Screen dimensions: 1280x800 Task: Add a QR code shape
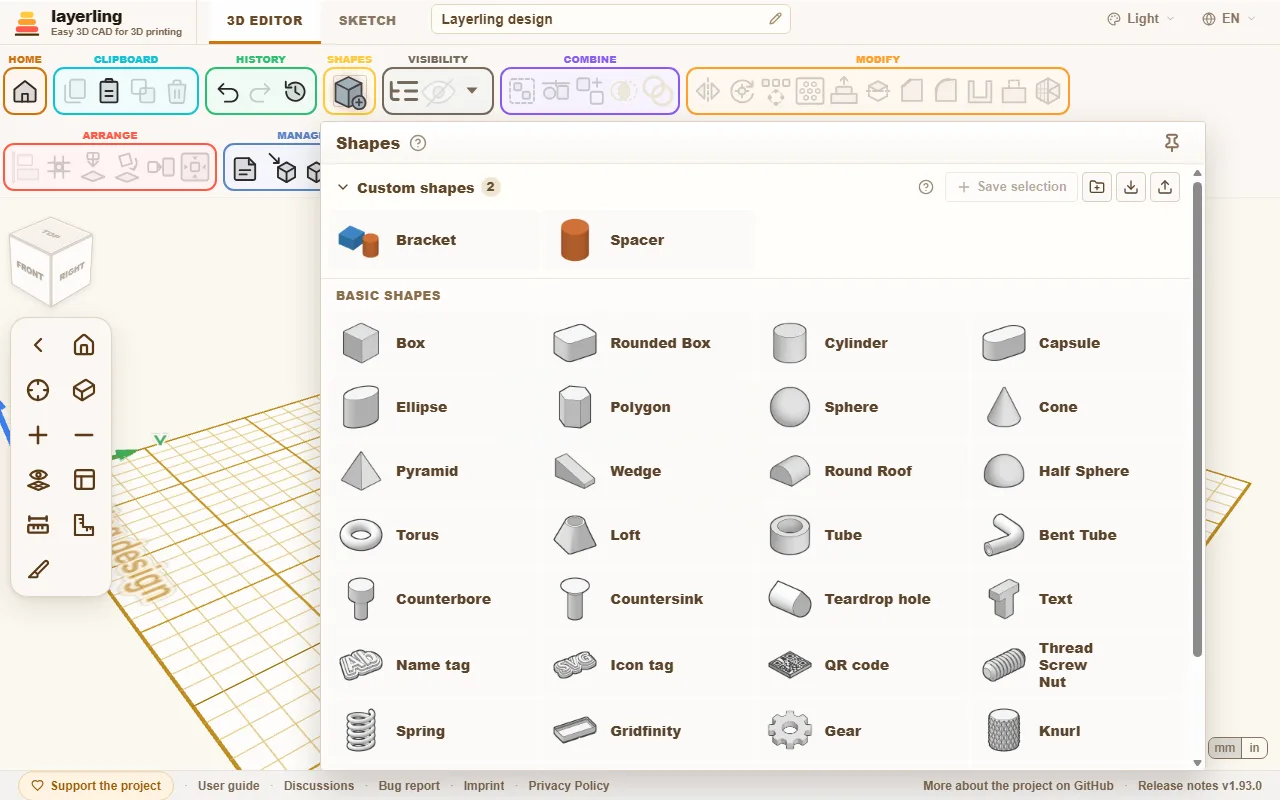pyautogui.click(x=862, y=665)
